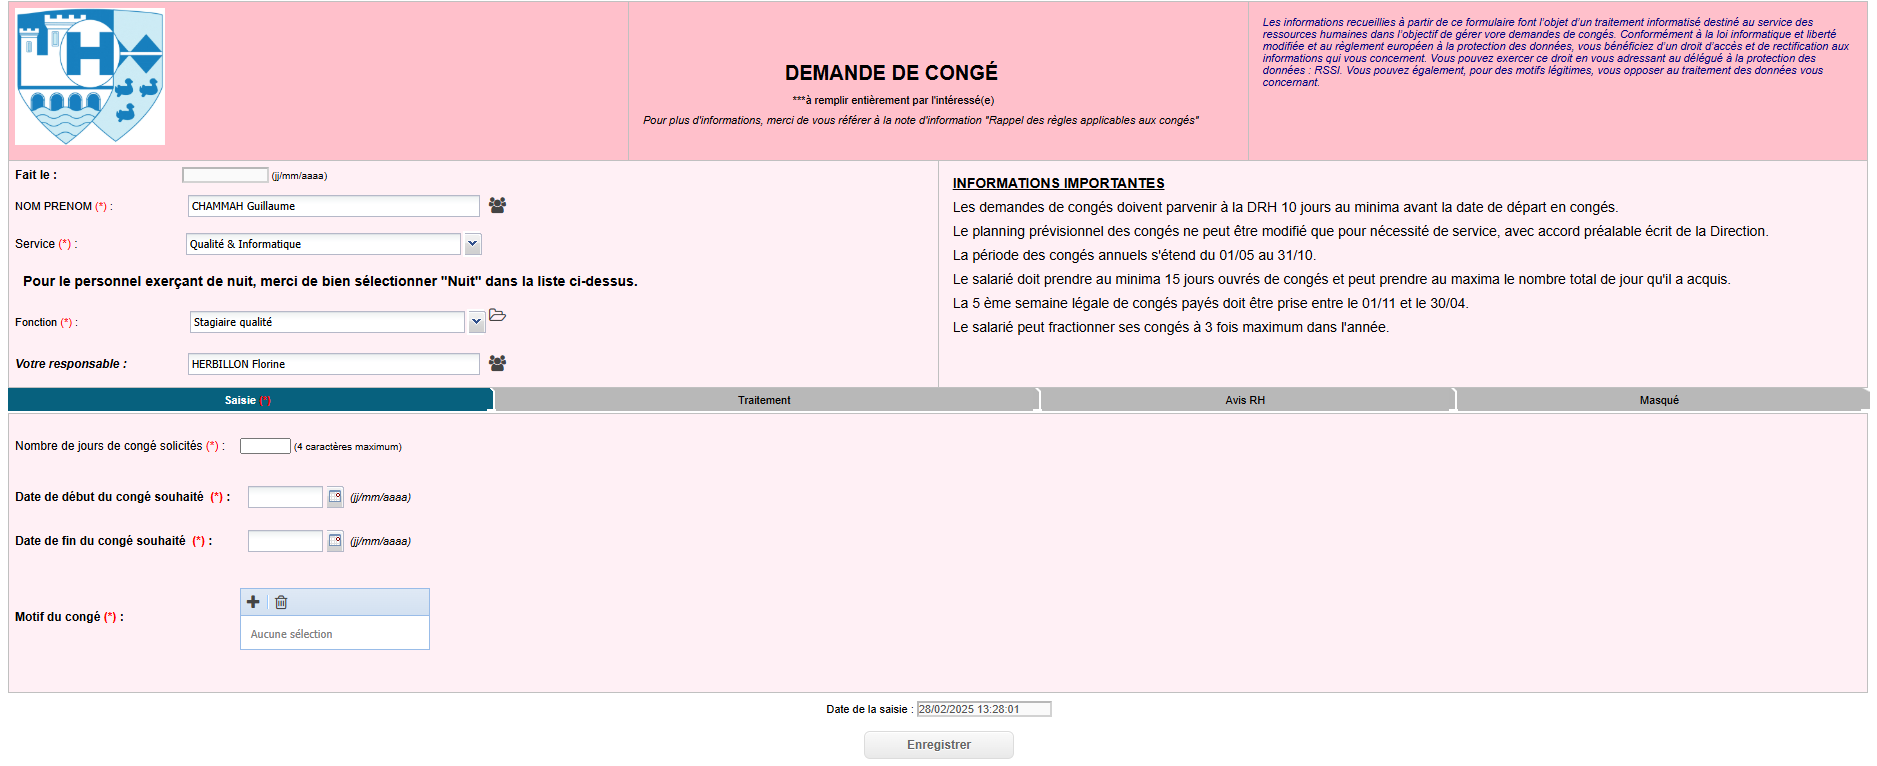Click the folder icon next to Fonction

tap(497, 315)
